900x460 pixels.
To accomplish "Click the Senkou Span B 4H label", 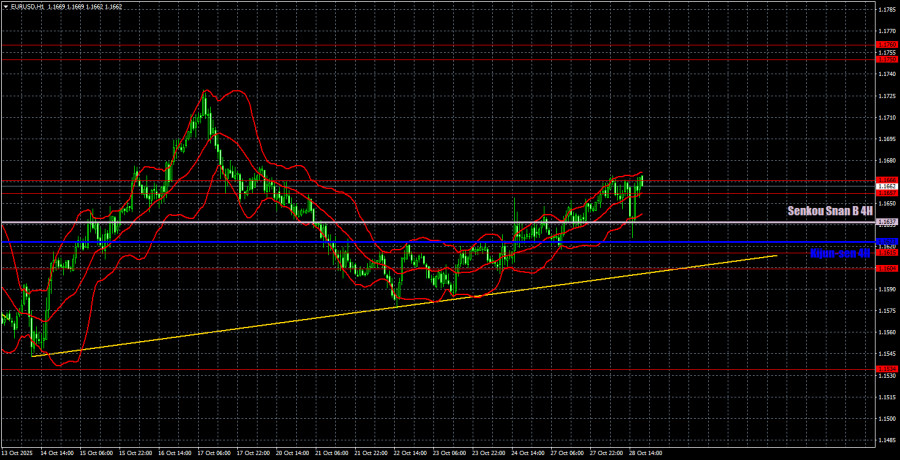I will (829, 211).
